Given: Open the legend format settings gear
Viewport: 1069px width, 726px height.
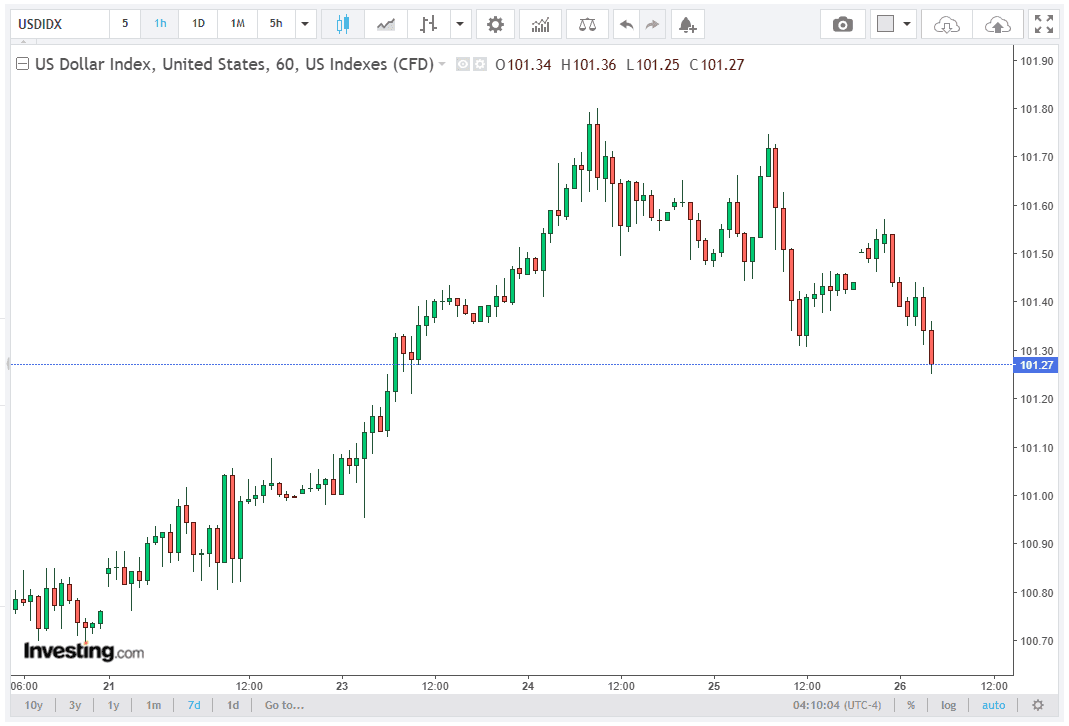Looking at the screenshot, I should (x=480, y=65).
